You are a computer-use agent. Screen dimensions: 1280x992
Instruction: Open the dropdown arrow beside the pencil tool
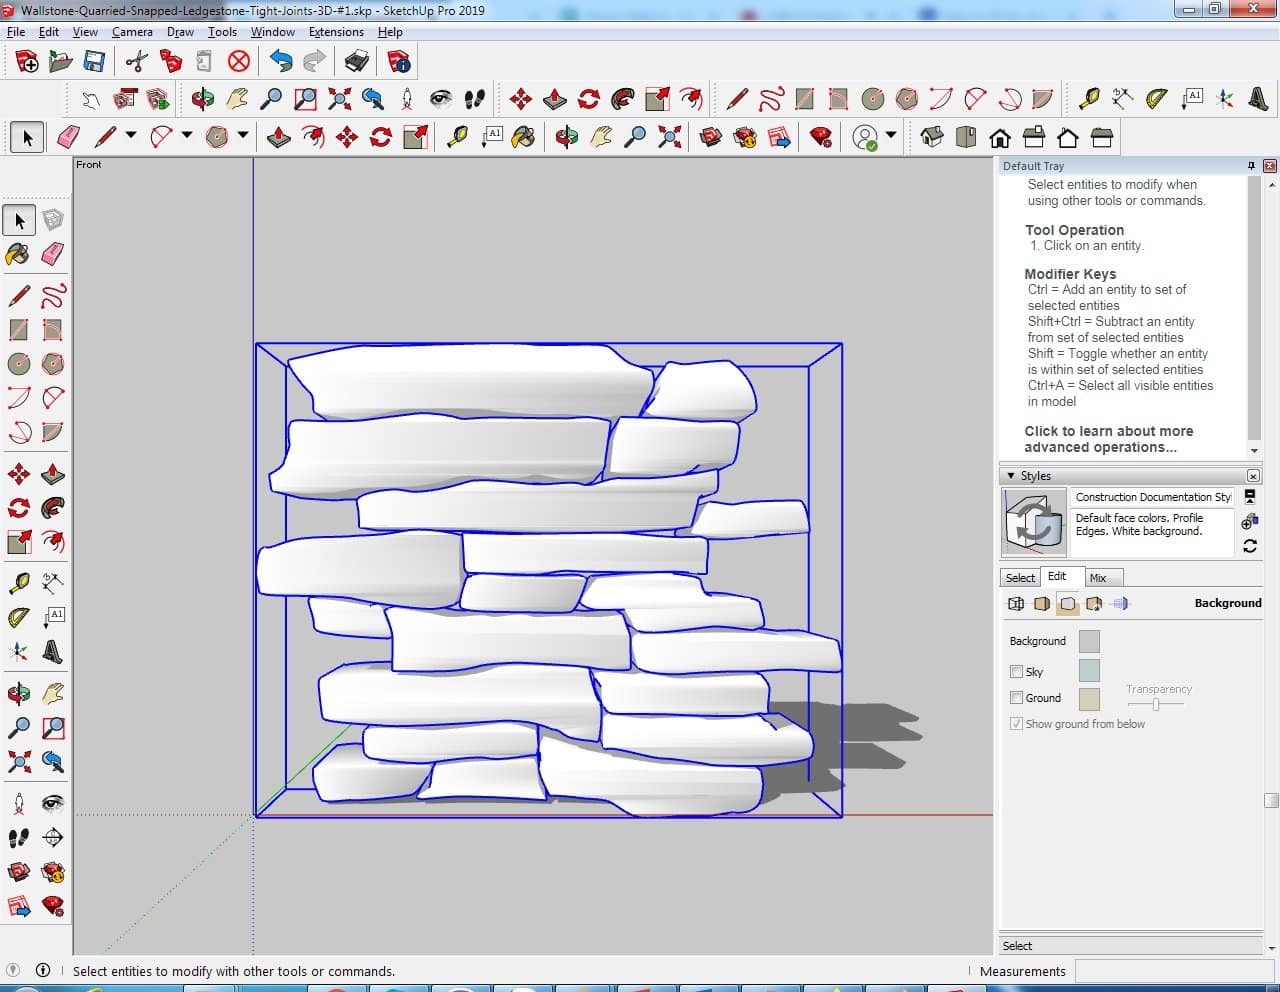(130, 136)
